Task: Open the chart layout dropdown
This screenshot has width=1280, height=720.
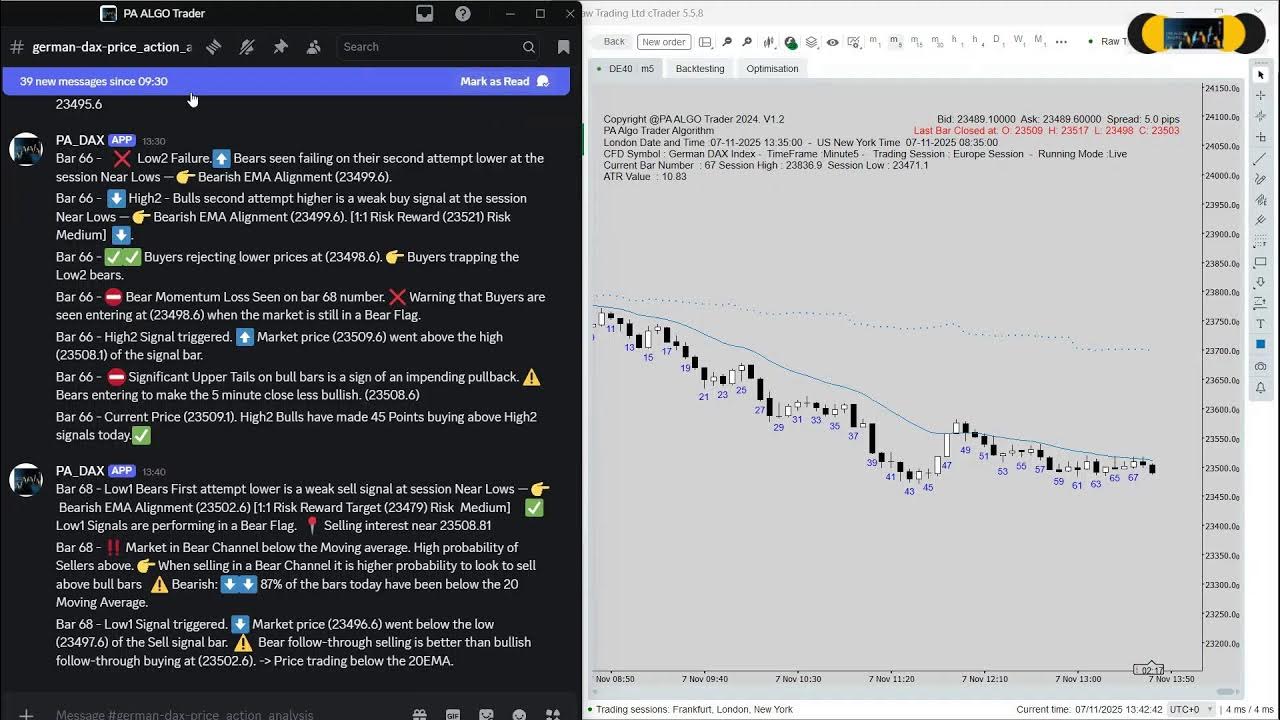Action: click(705, 43)
